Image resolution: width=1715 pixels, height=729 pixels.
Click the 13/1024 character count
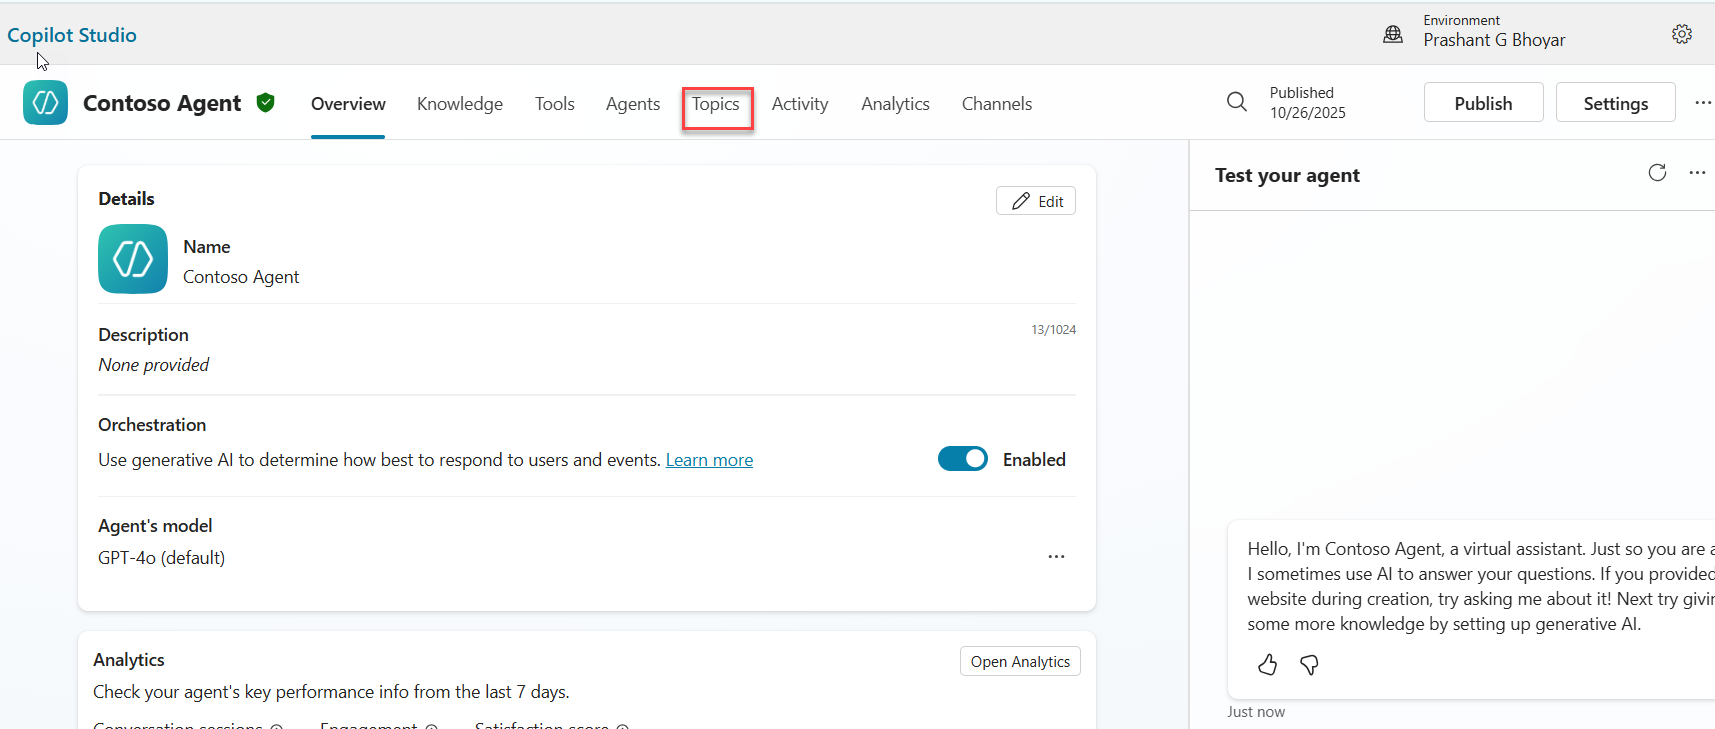[1054, 330]
